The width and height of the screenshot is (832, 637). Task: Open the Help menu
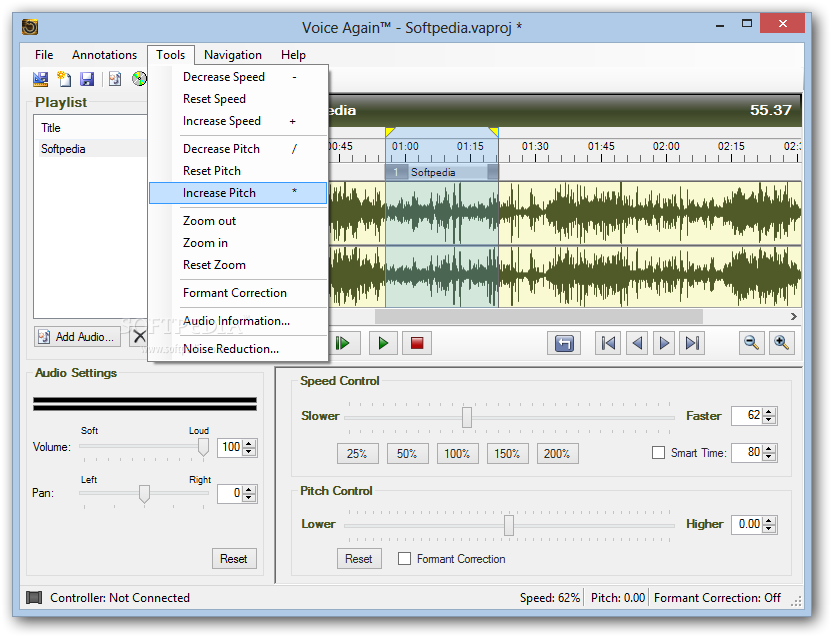[x=293, y=55]
